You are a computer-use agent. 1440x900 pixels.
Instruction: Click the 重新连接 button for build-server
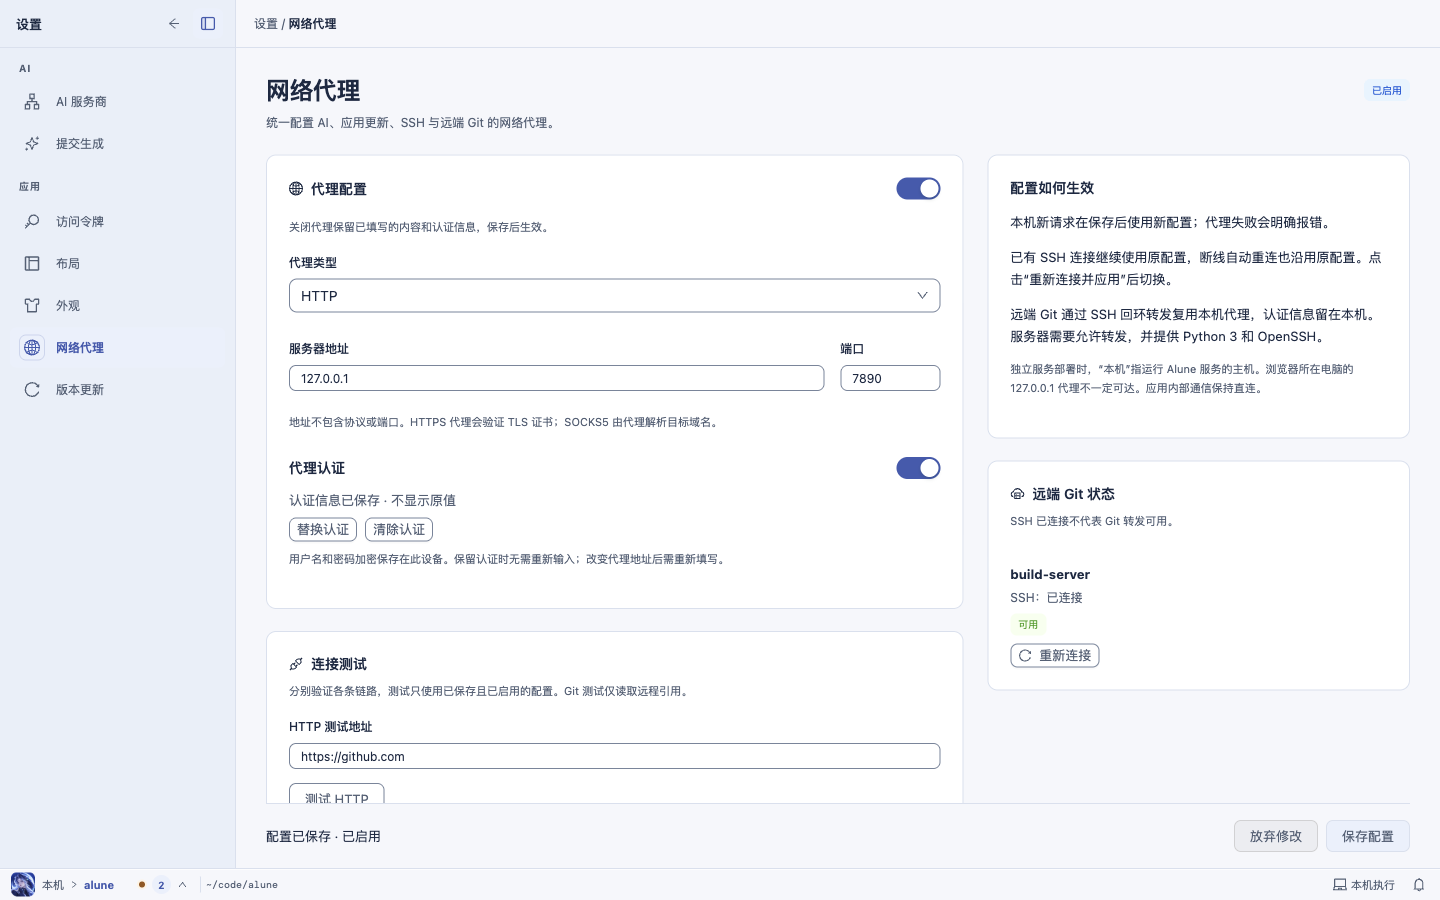point(1055,655)
